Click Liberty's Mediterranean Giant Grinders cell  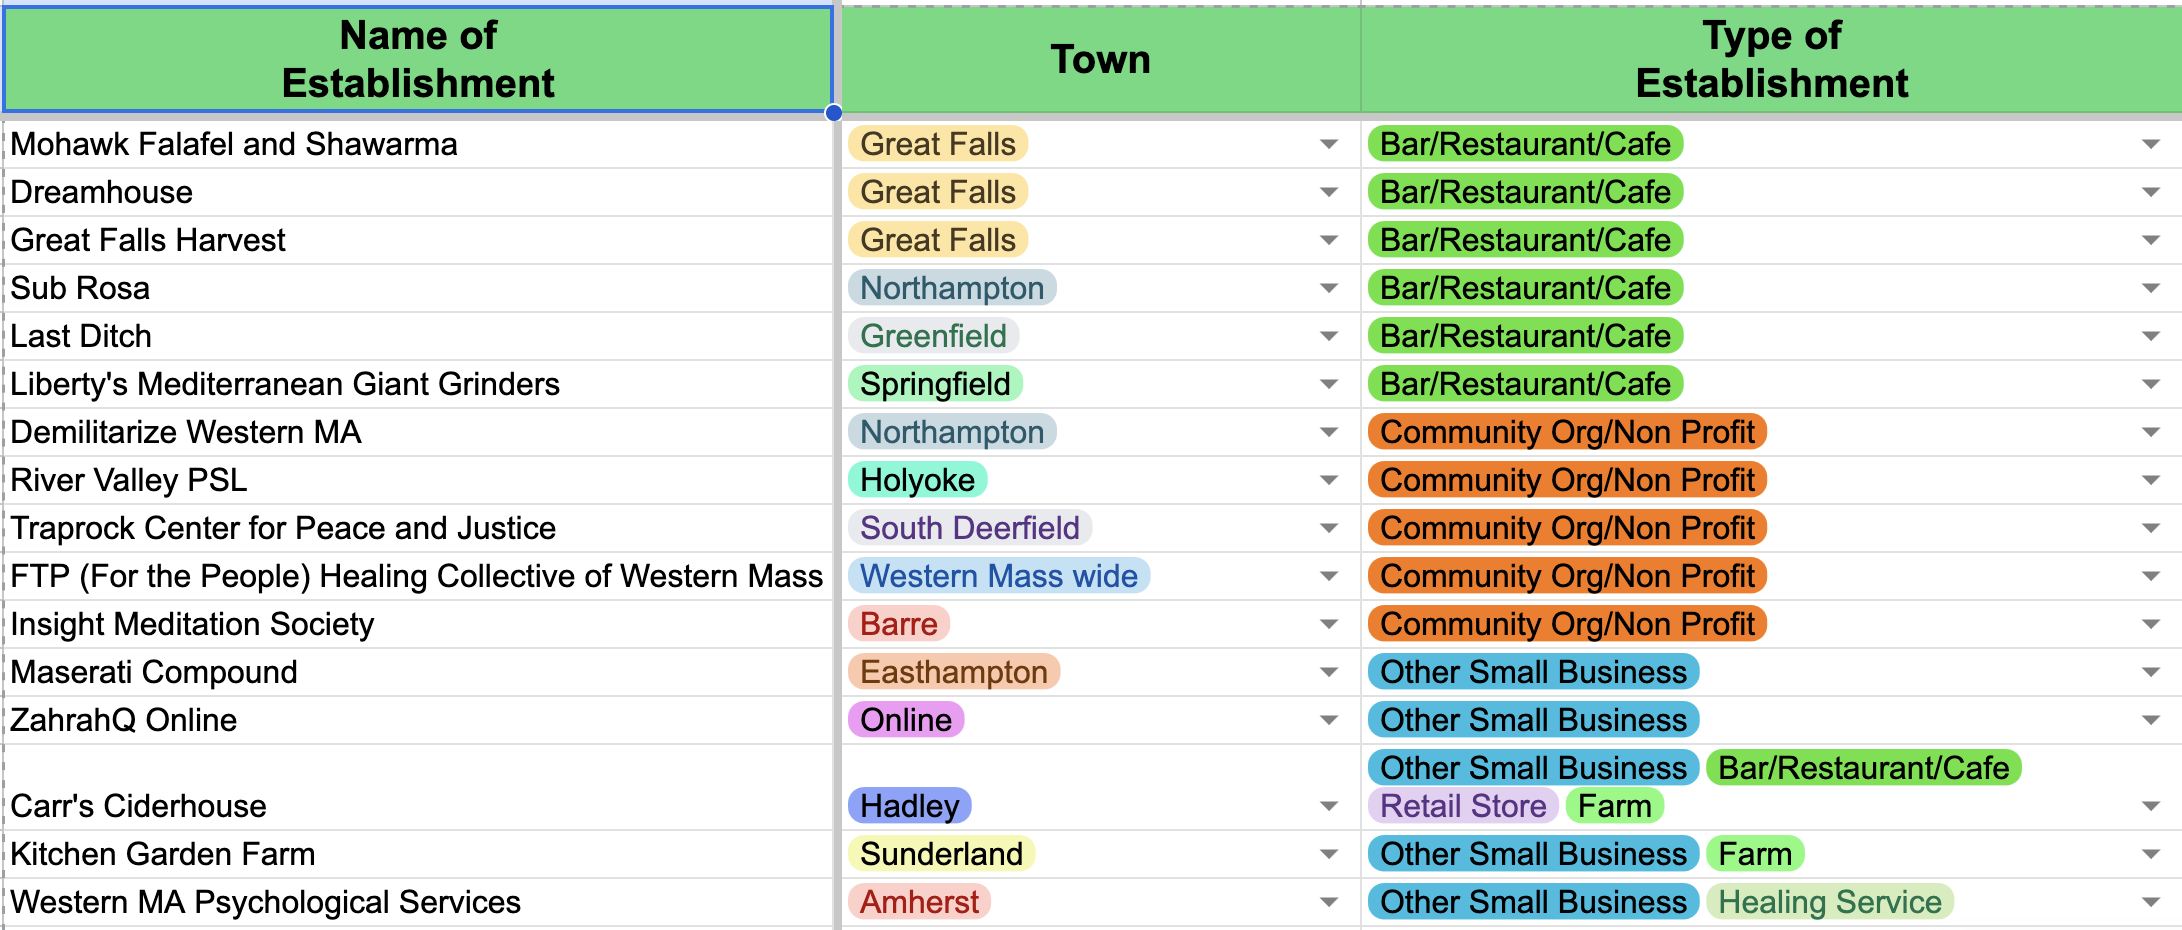tap(418, 384)
